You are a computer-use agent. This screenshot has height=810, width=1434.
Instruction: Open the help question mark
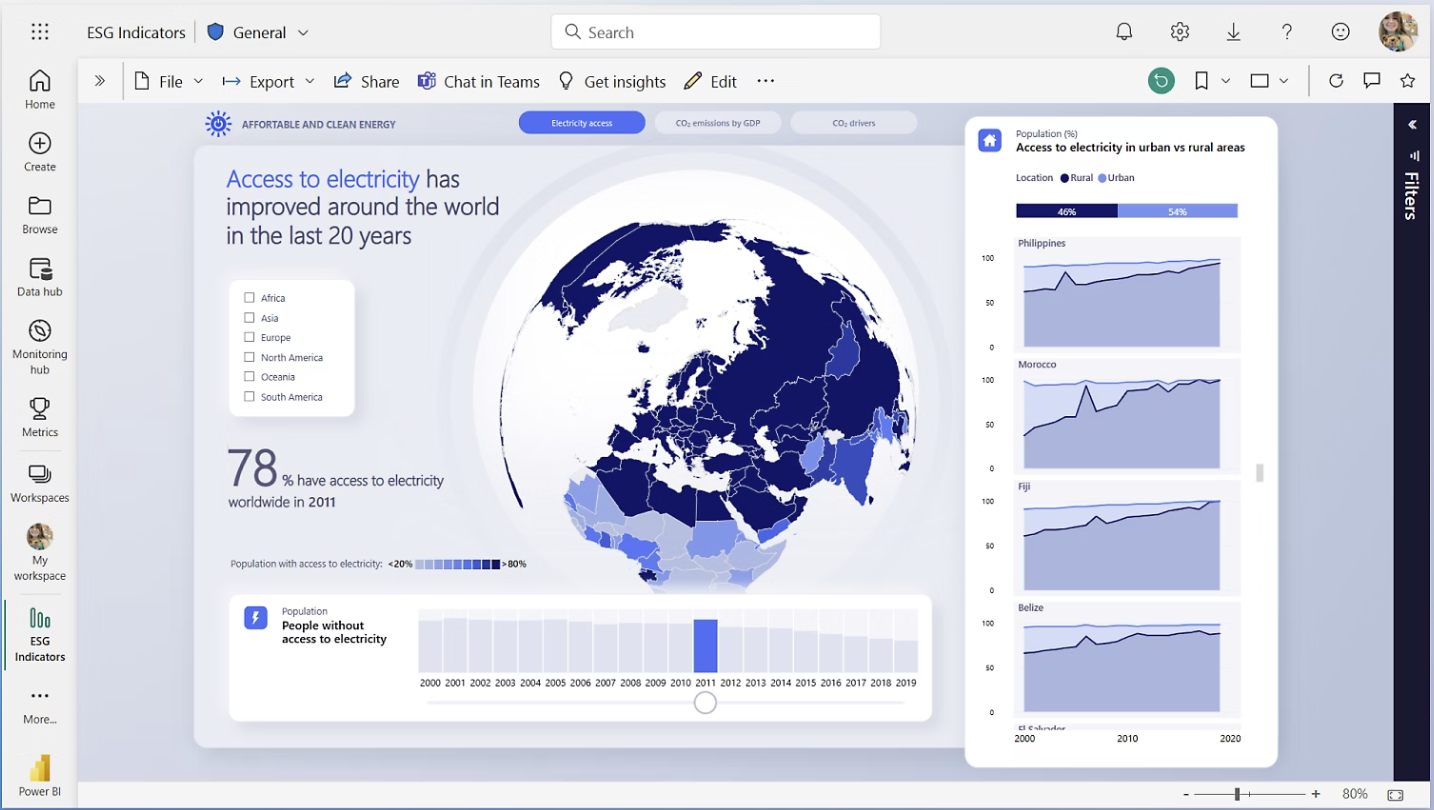click(x=1287, y=32)
